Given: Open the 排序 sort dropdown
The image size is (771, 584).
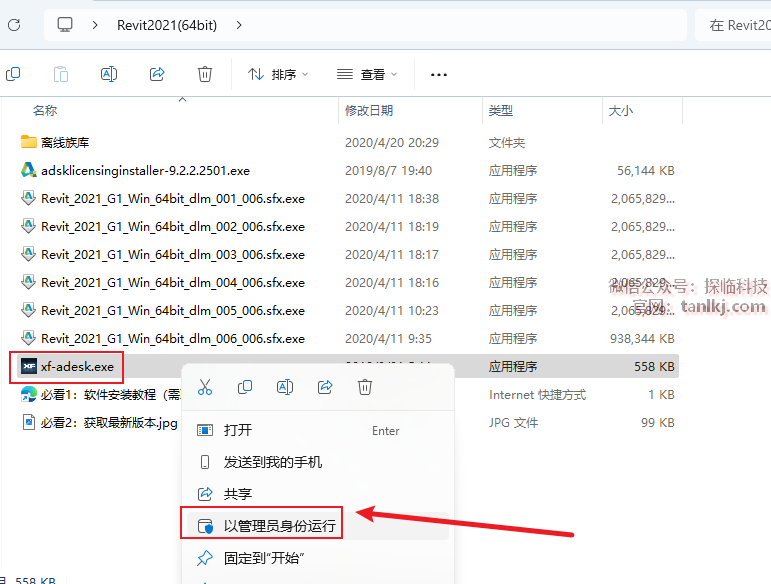Looking at the screenshot, I should point(278,74).
